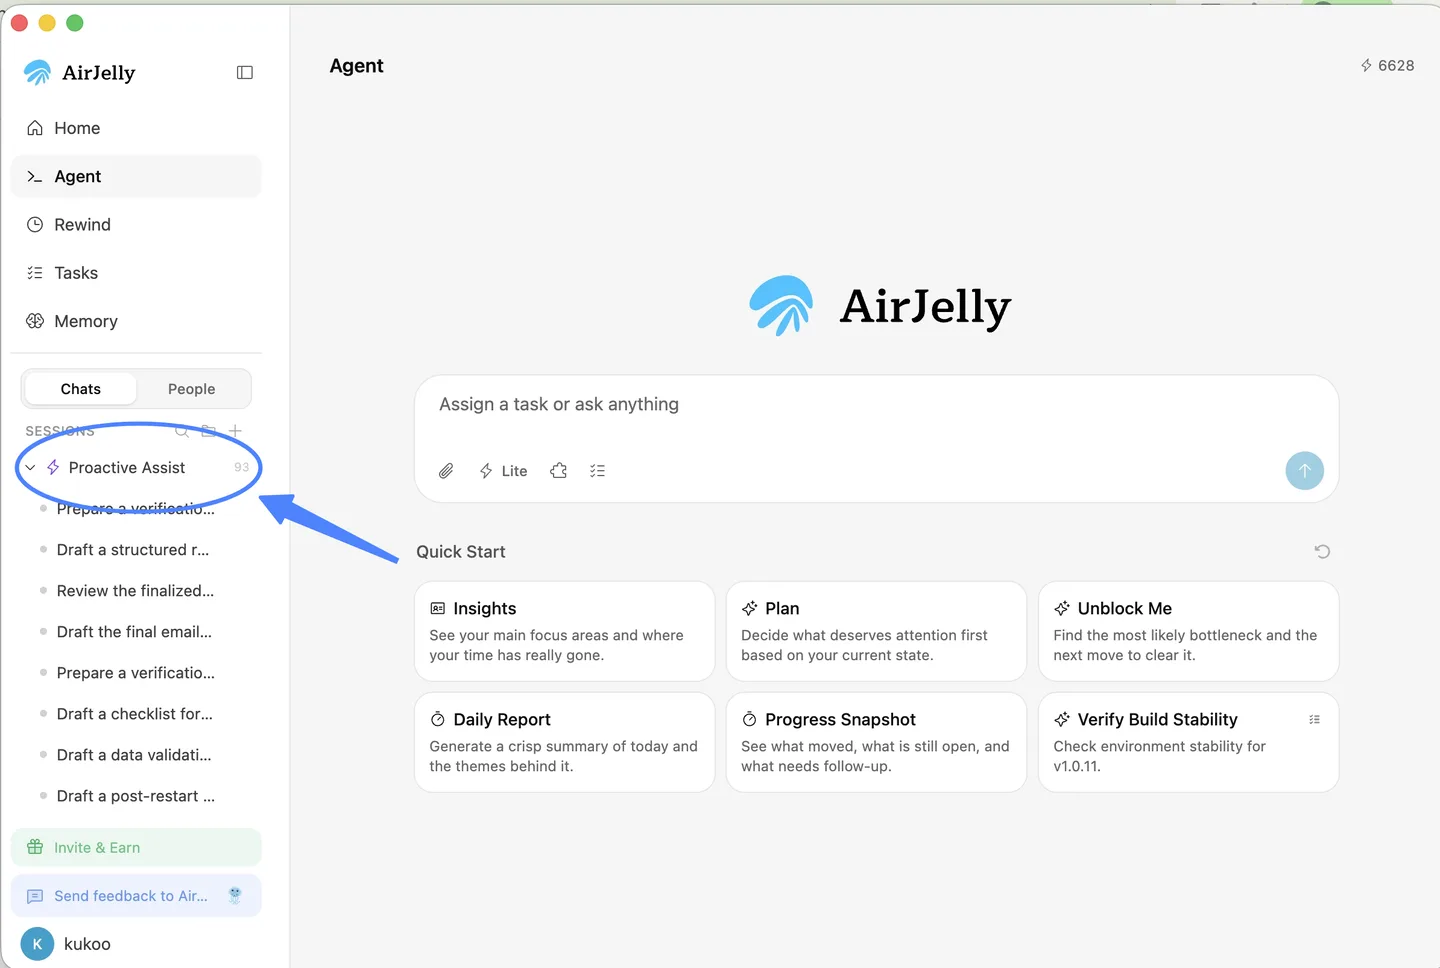Attach a file with the paperclip icon
1440x968 pixels.
click(x=446, y=471)
